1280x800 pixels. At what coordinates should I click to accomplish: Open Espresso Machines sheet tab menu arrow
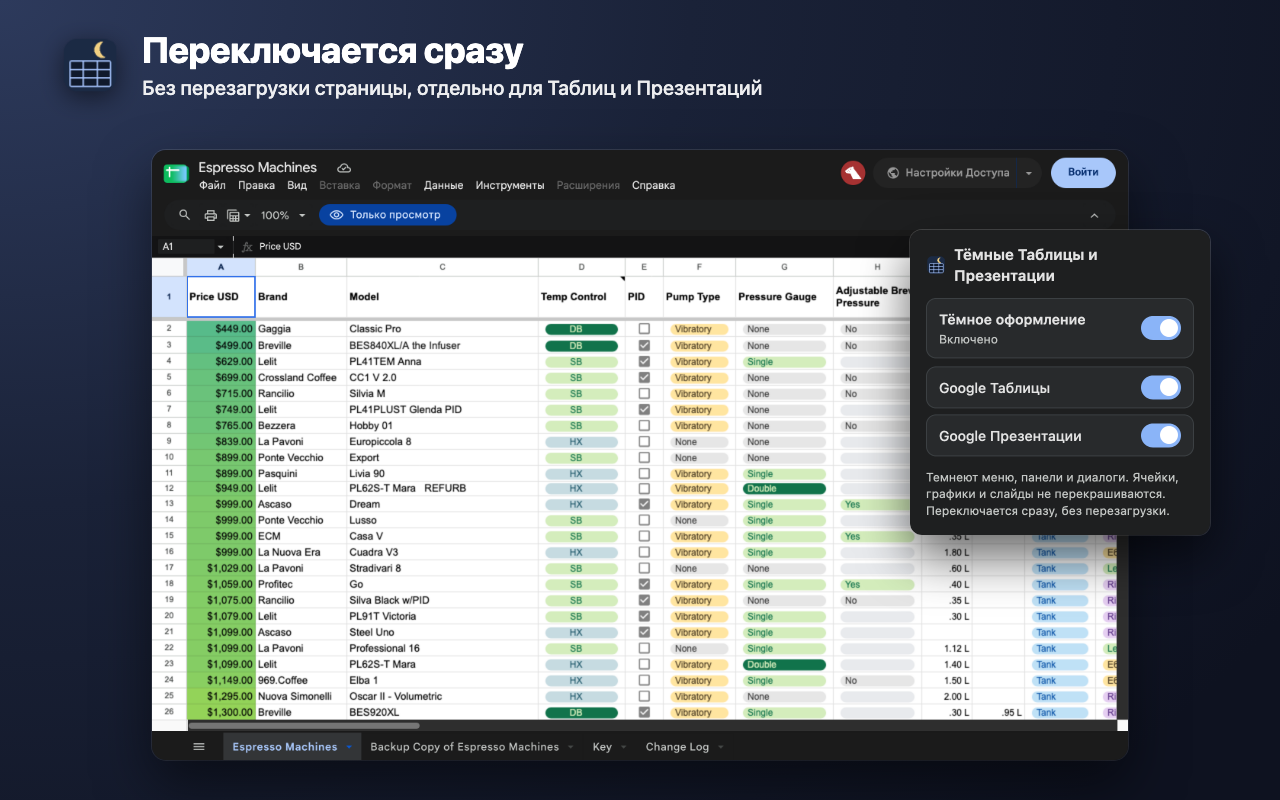point(349,747)
